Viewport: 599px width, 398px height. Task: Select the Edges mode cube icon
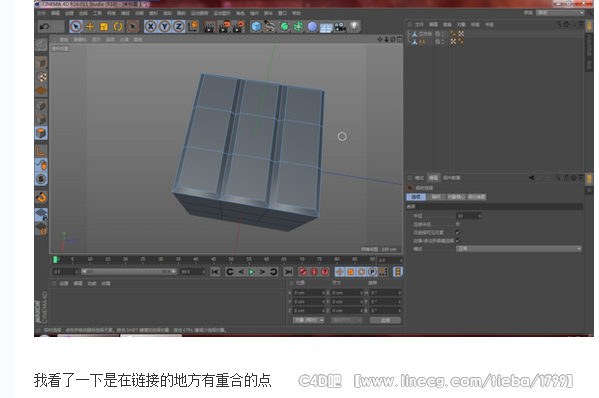point(41,119)
